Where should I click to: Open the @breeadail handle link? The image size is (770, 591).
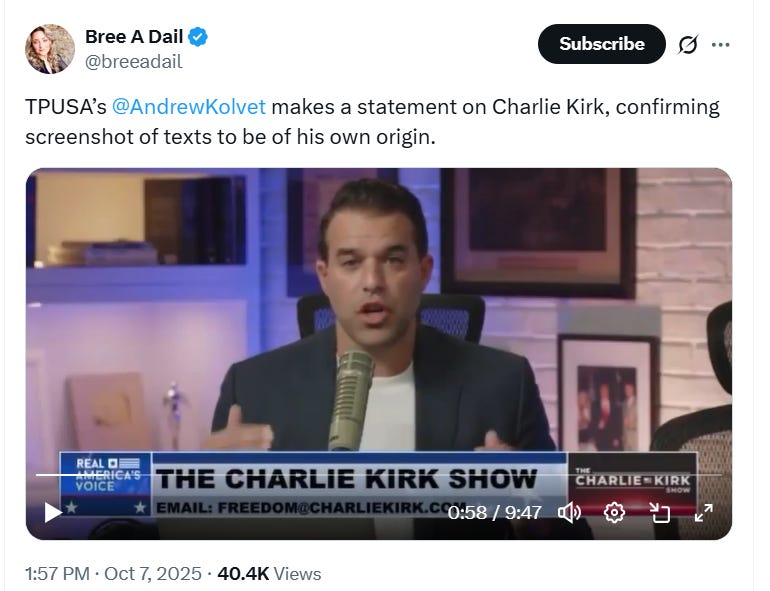coord(134,62)
